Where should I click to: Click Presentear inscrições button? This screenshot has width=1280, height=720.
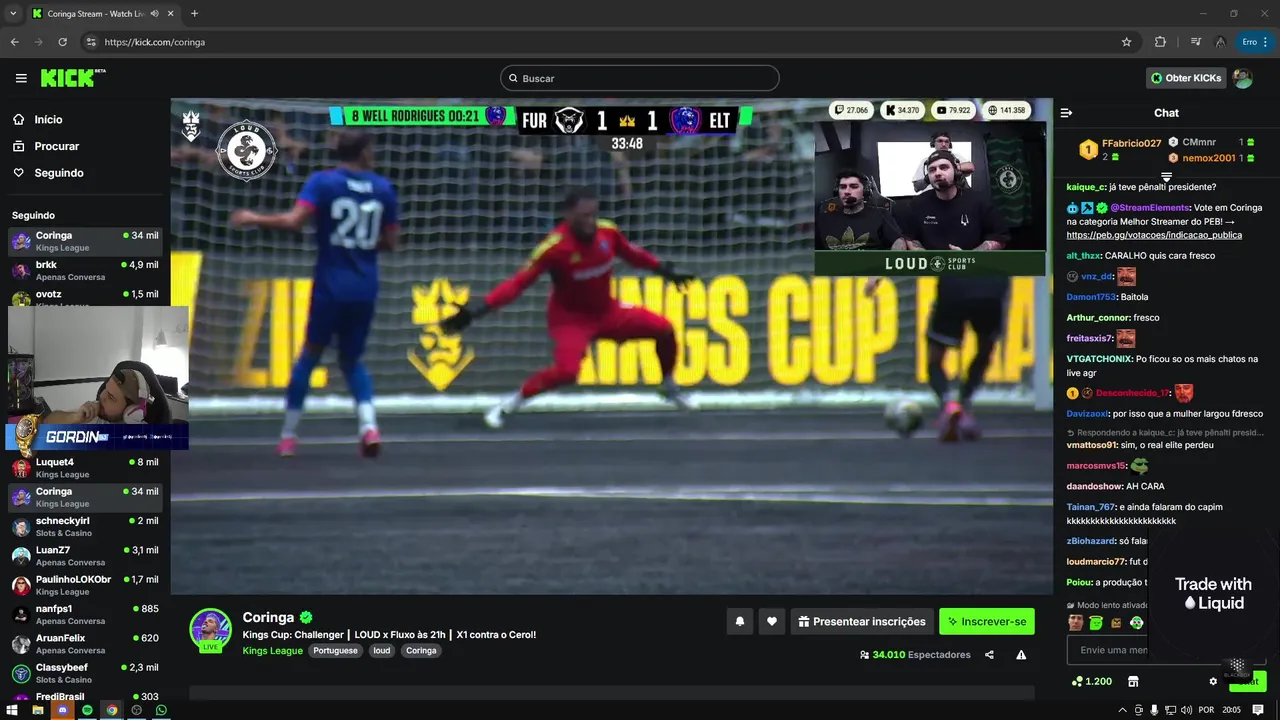click(x=862, y=621)
